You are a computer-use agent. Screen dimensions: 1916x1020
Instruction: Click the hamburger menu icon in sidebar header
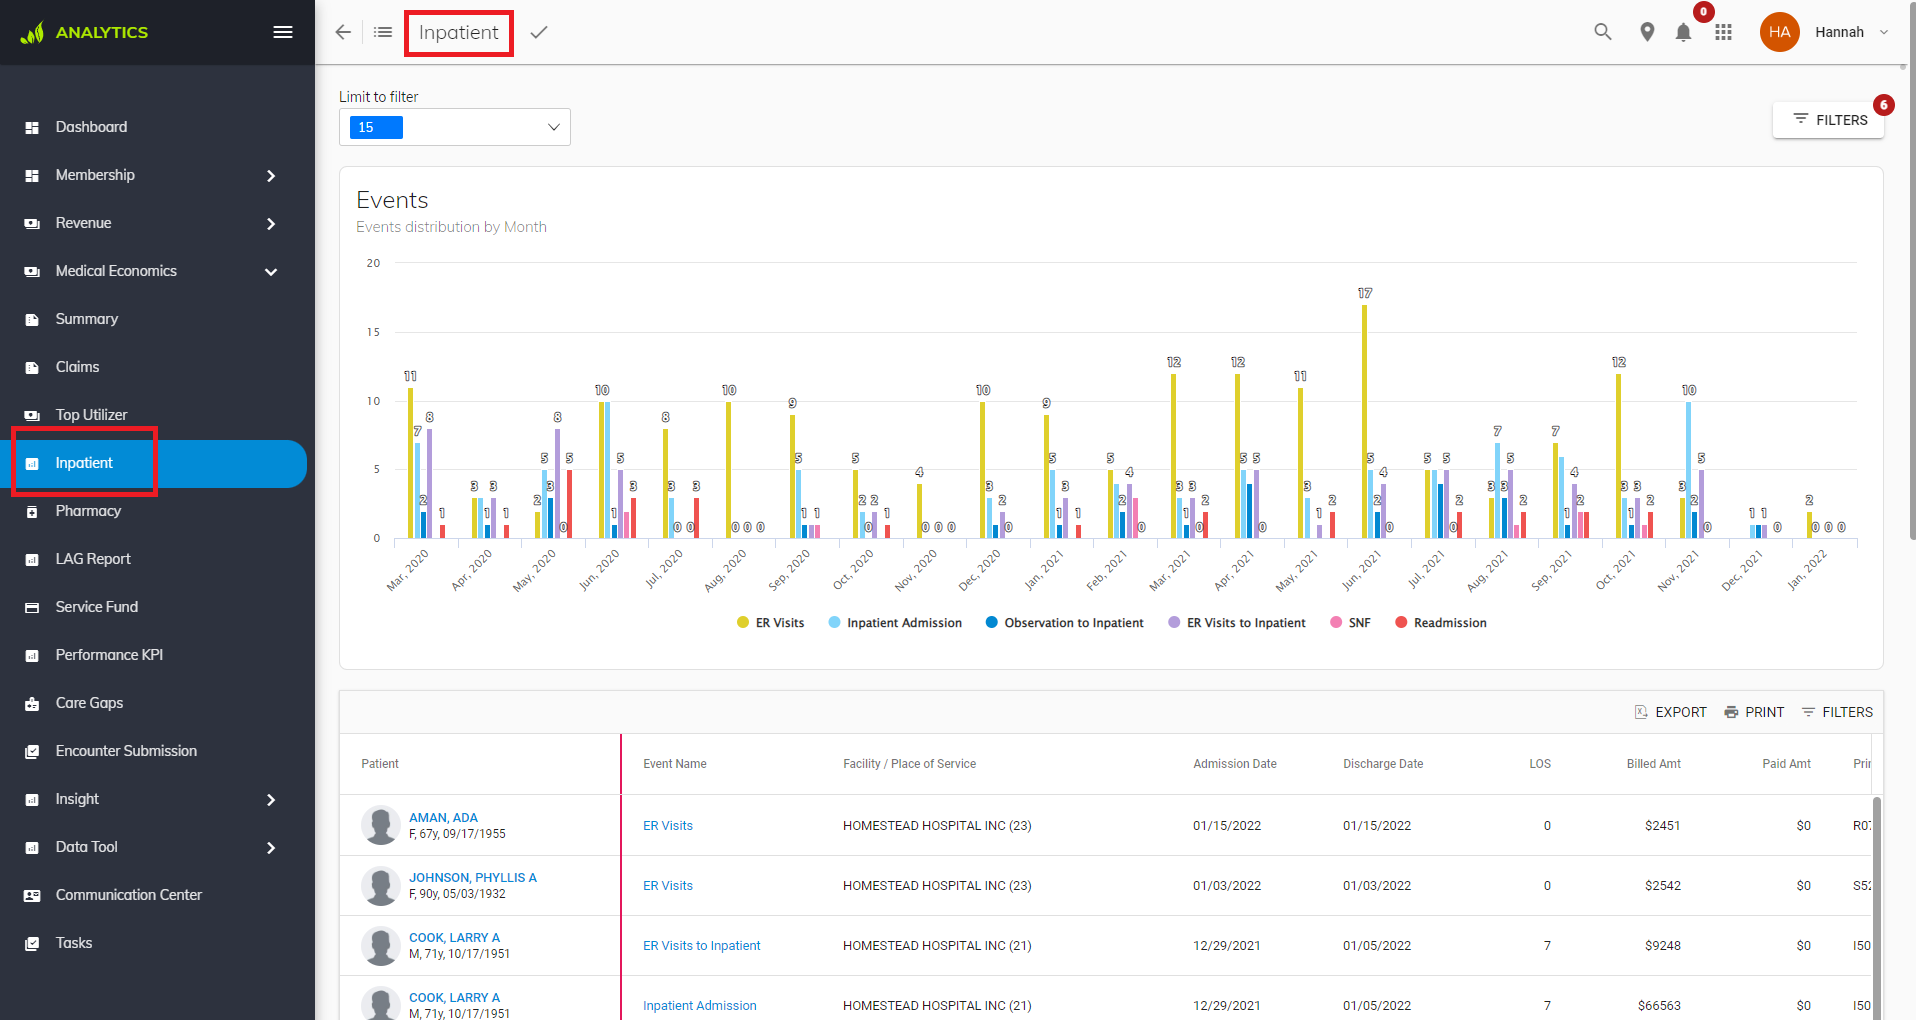283,32
